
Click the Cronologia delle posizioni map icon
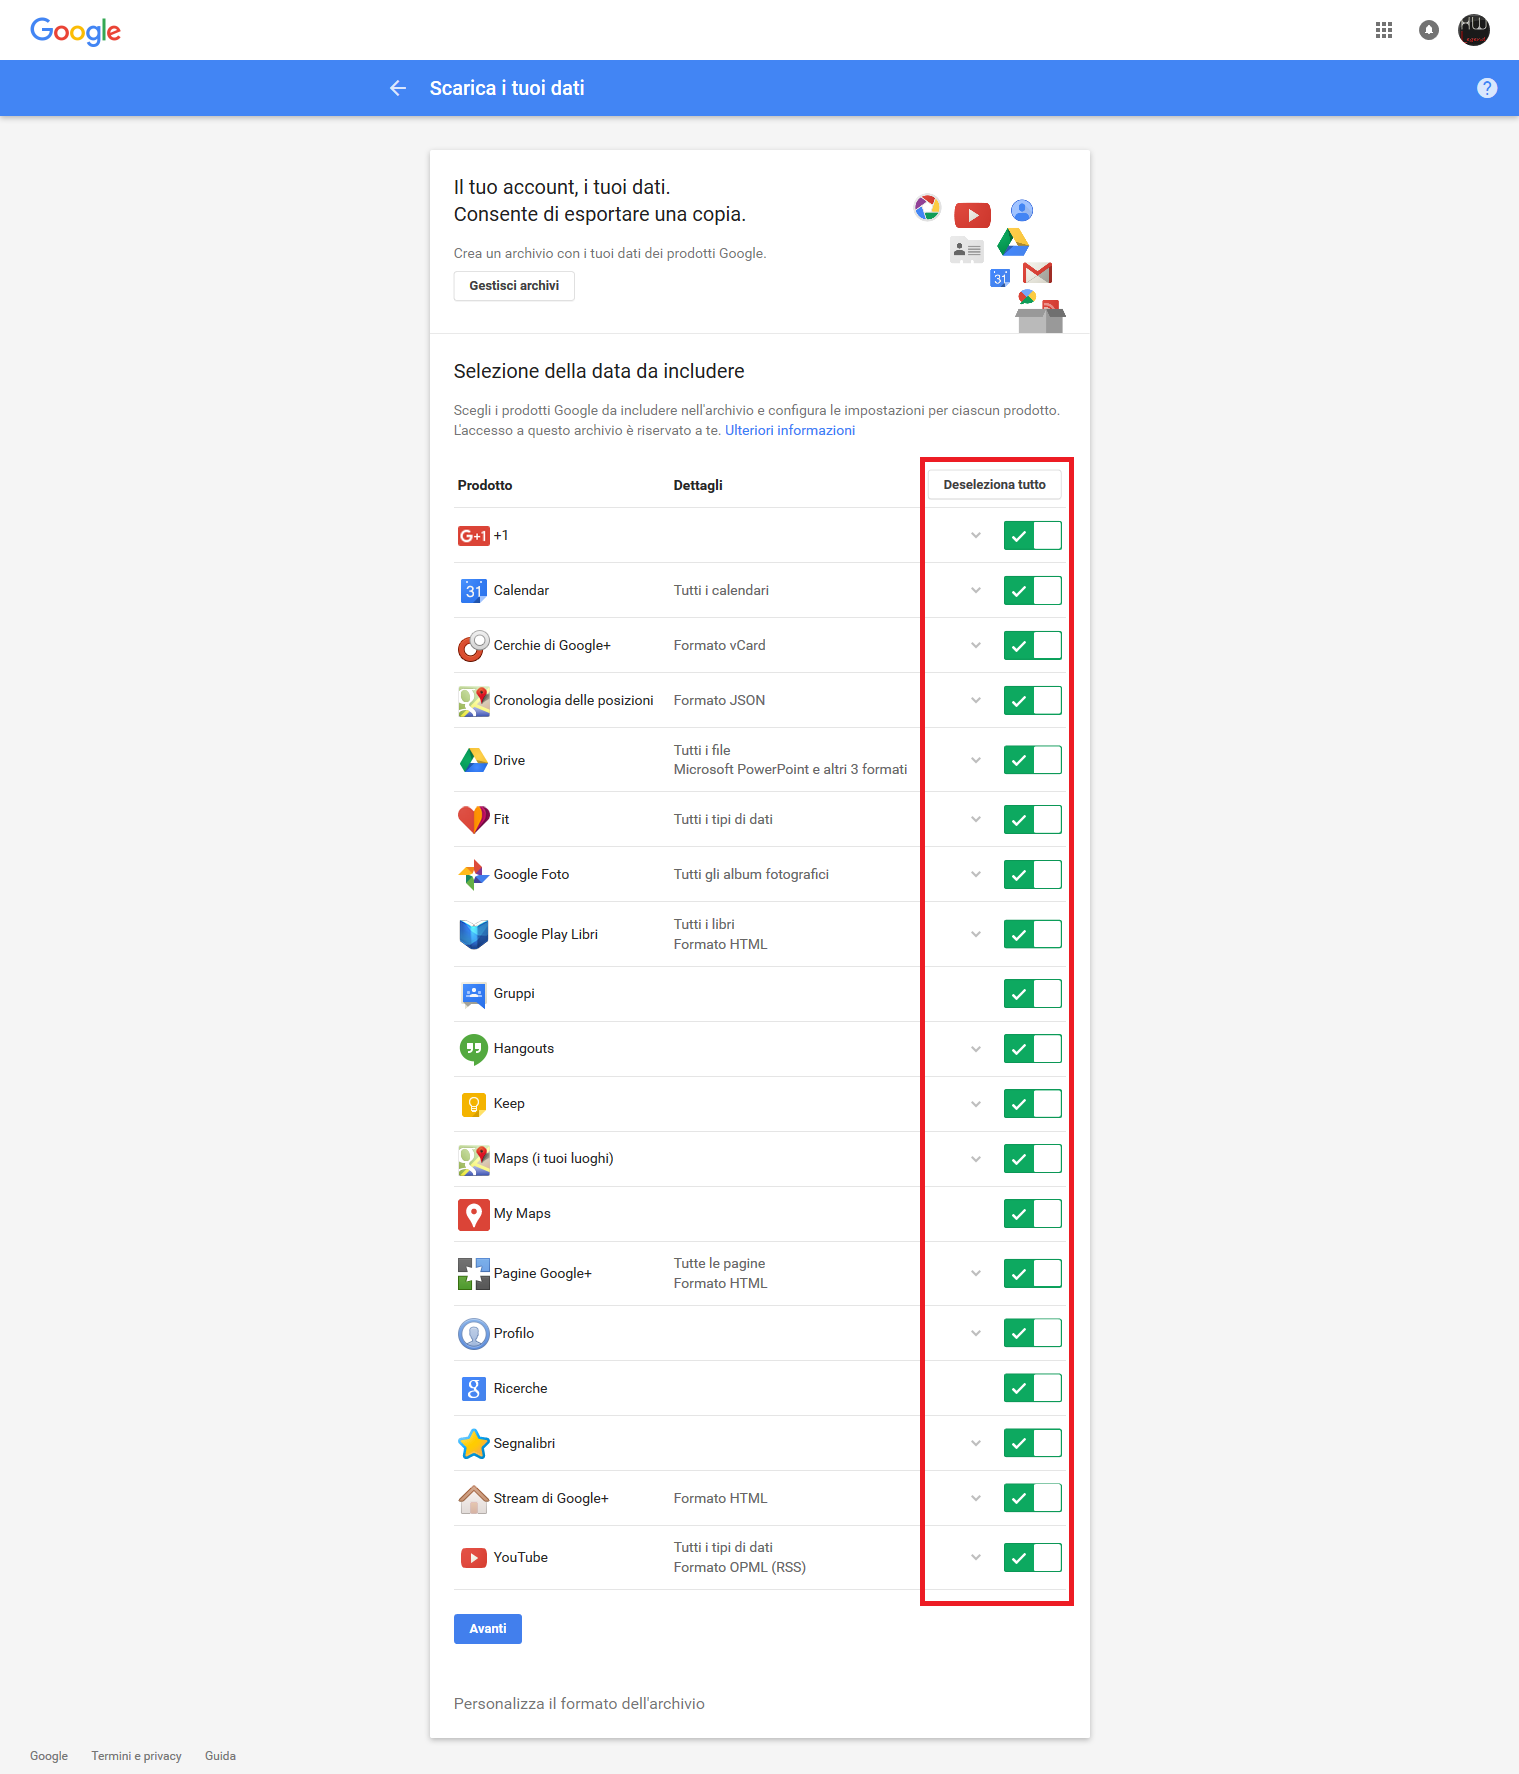[473, 701]
